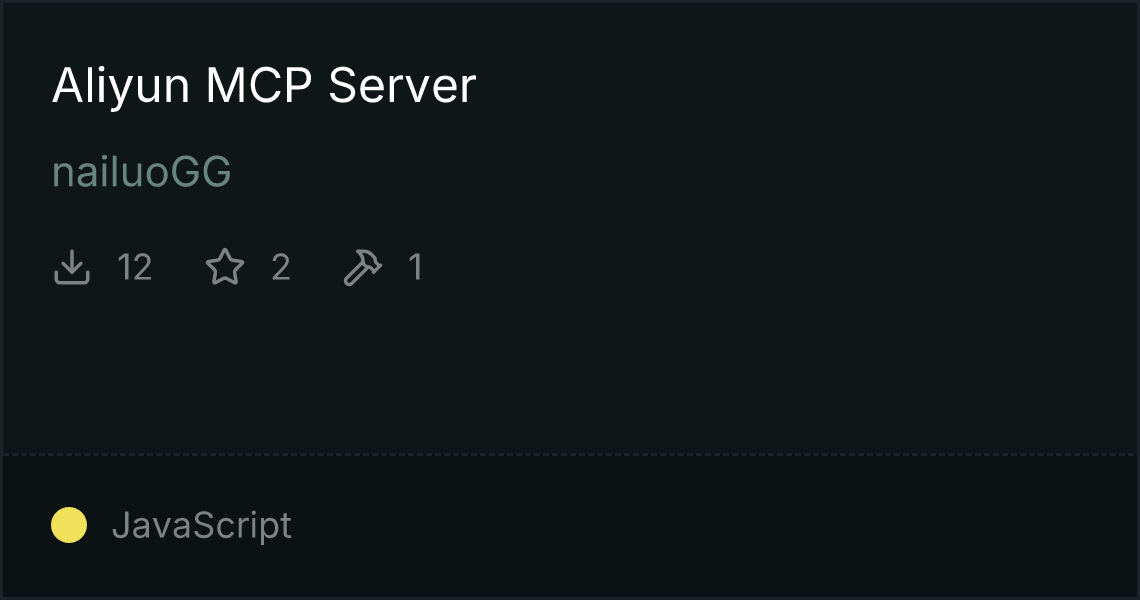Click the hammer tools icon

point(363,267)
